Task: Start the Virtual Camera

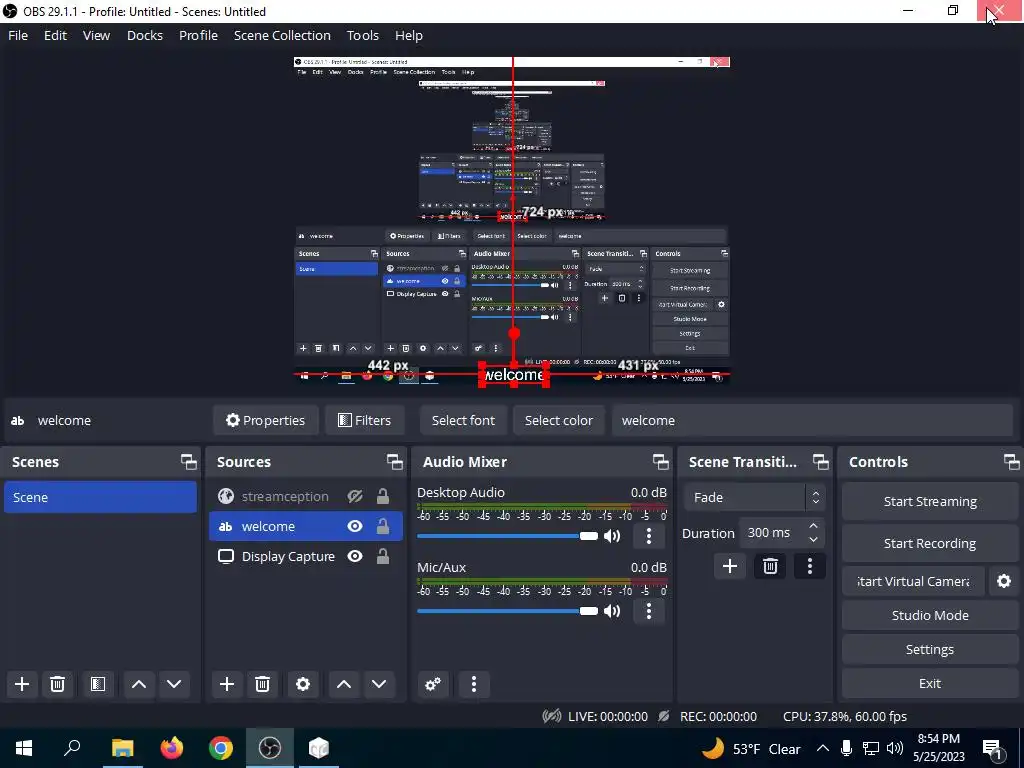Action: coord(913,581)
